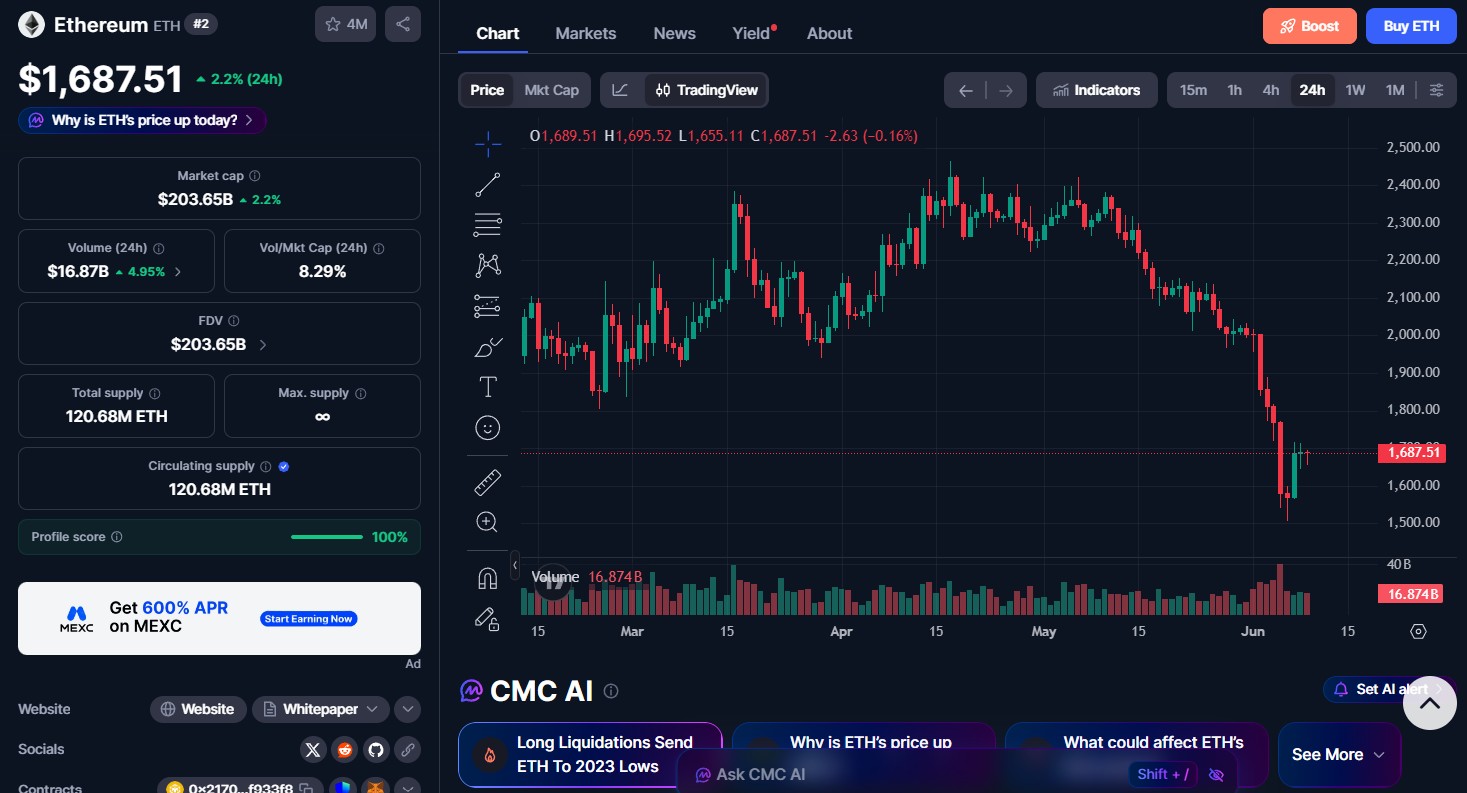
Task: Open the Indicators panel
Action: pyautogui.click(x=1097, y=90)
